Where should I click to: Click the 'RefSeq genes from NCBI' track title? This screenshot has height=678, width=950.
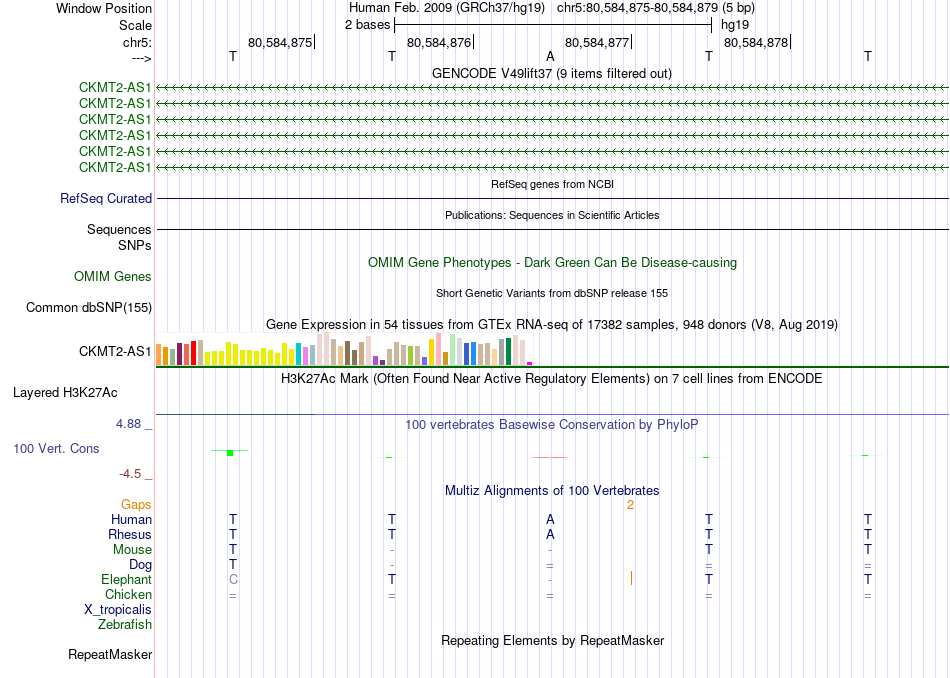[x=553, y=184]
